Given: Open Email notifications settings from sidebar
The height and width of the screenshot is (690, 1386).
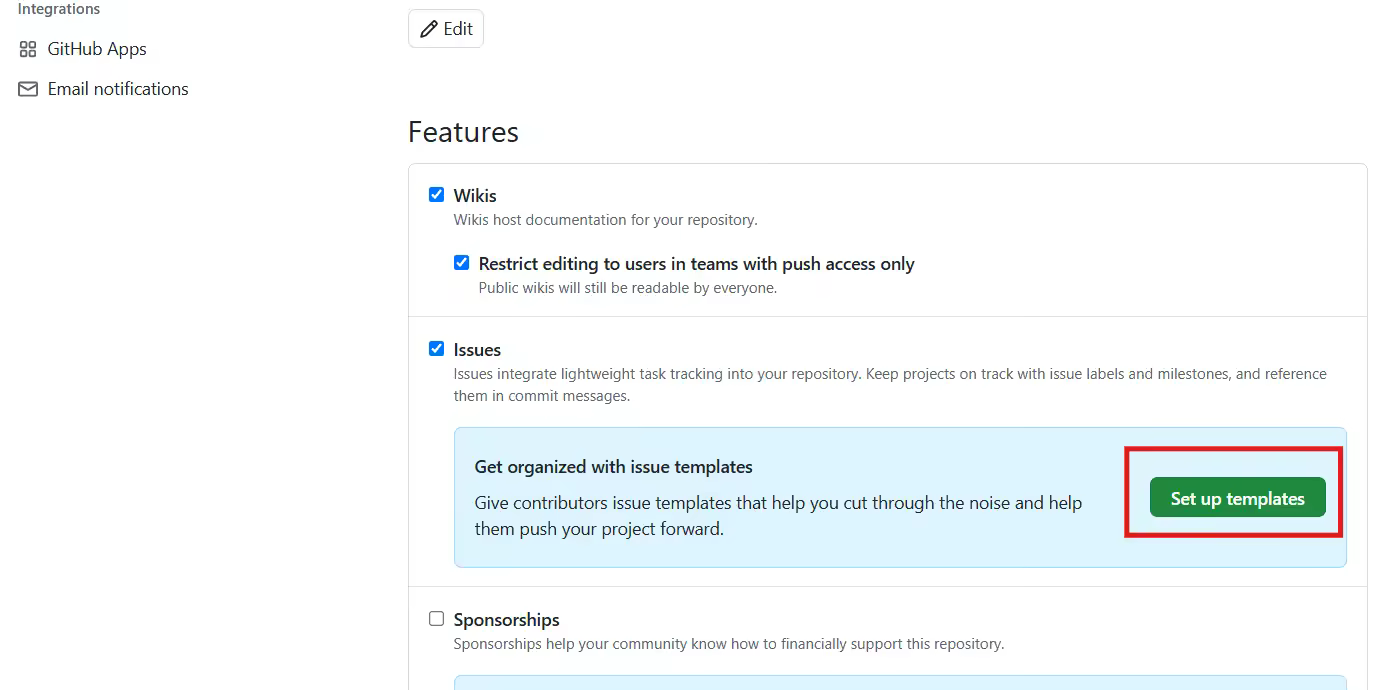Looking at the screenshot, I should (117, 88).
